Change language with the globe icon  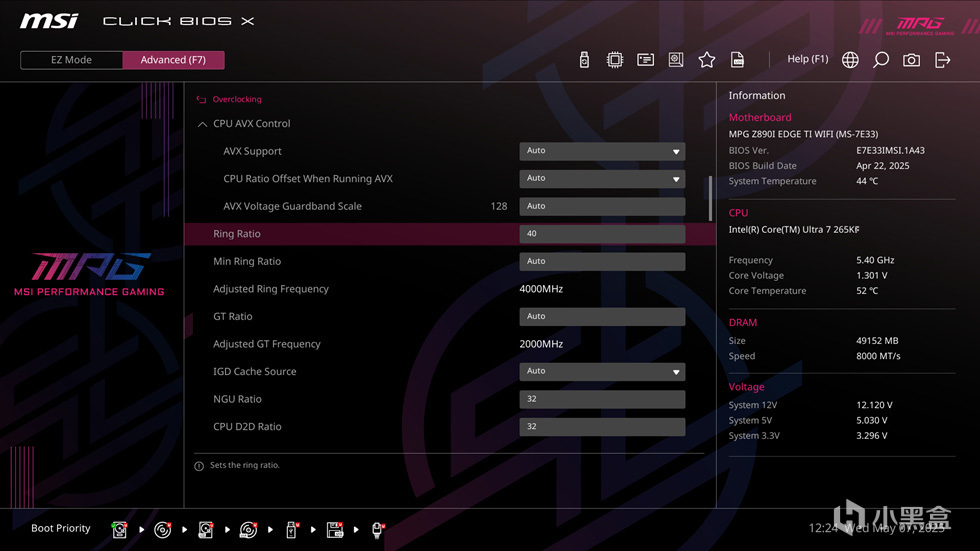click(x=850, y=59)
